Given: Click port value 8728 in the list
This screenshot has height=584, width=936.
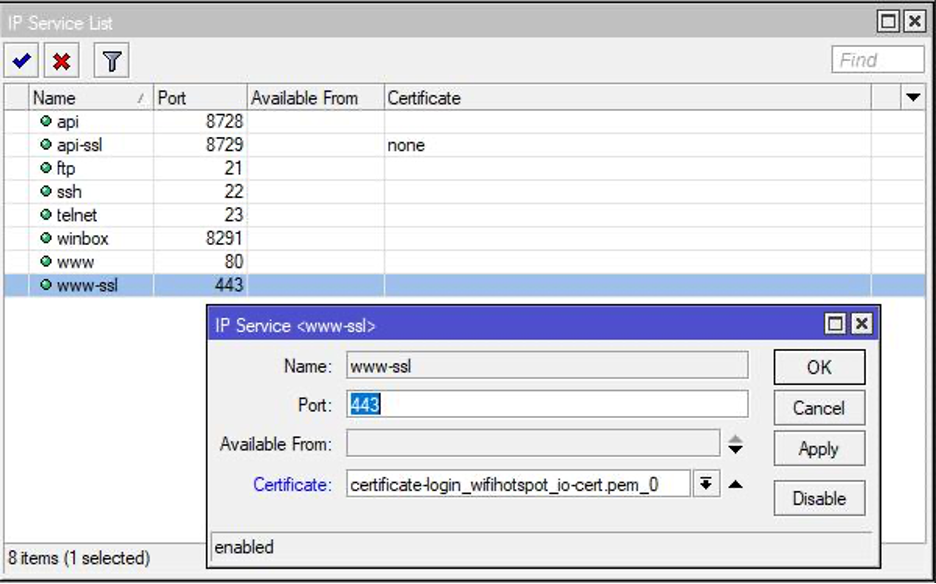Looking at the screenshot, I should point(224,122).
